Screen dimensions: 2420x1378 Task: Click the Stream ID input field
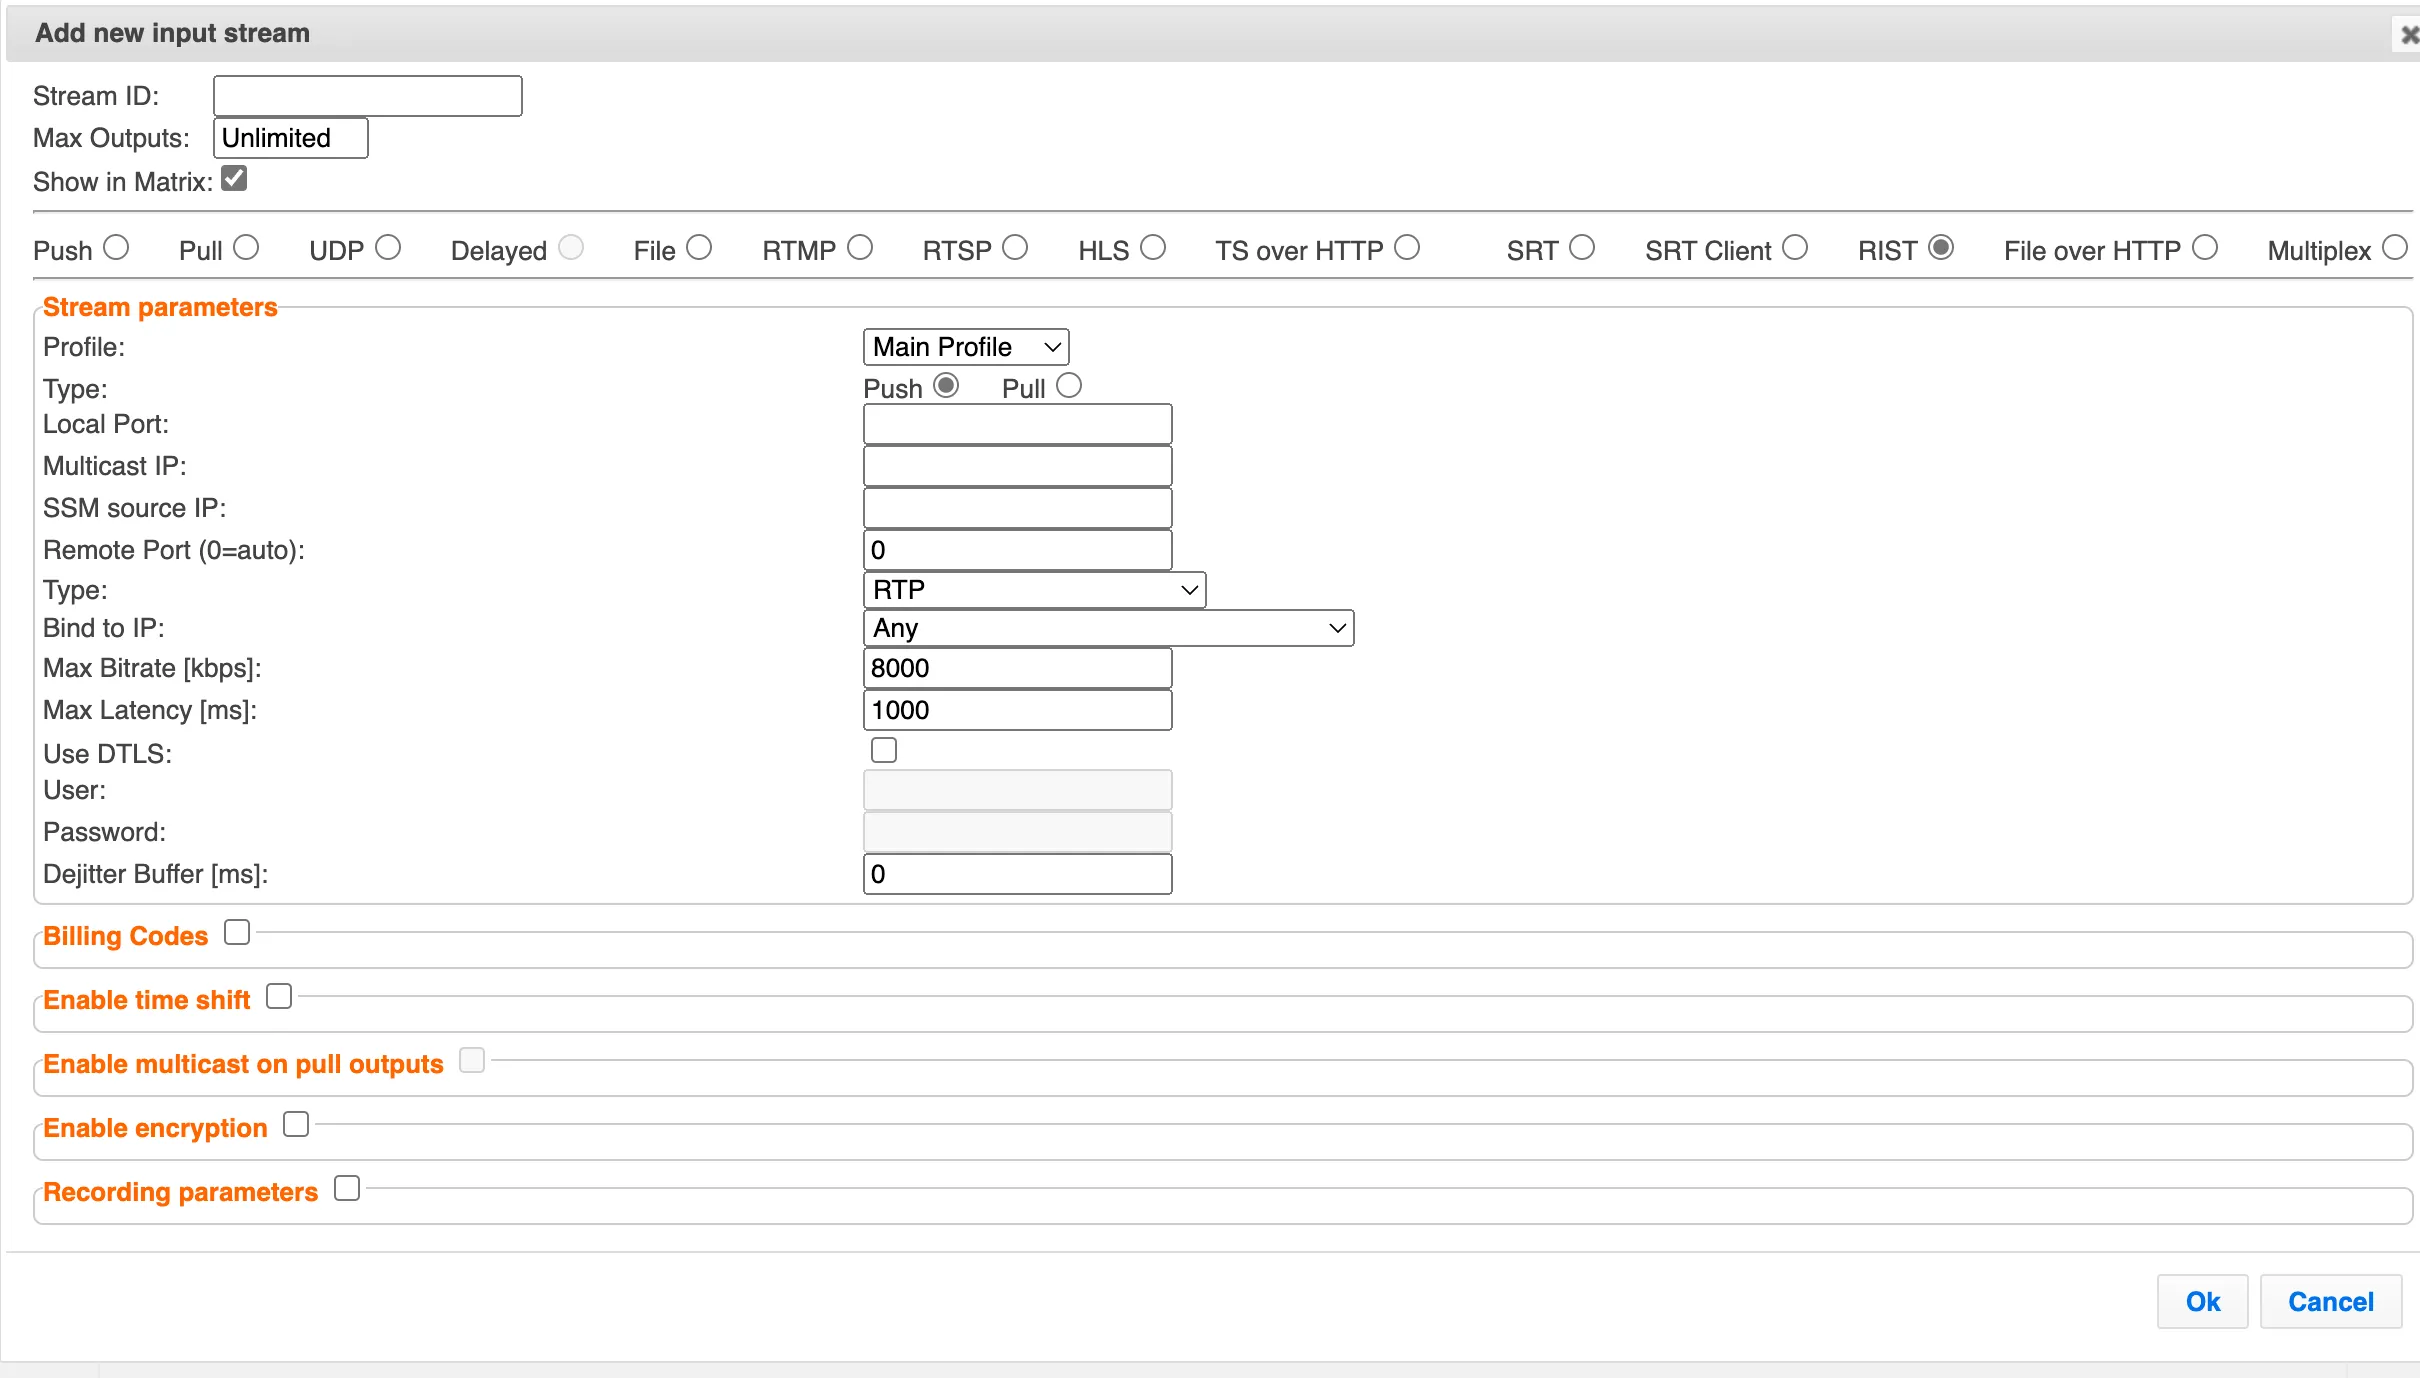point(368,96)
